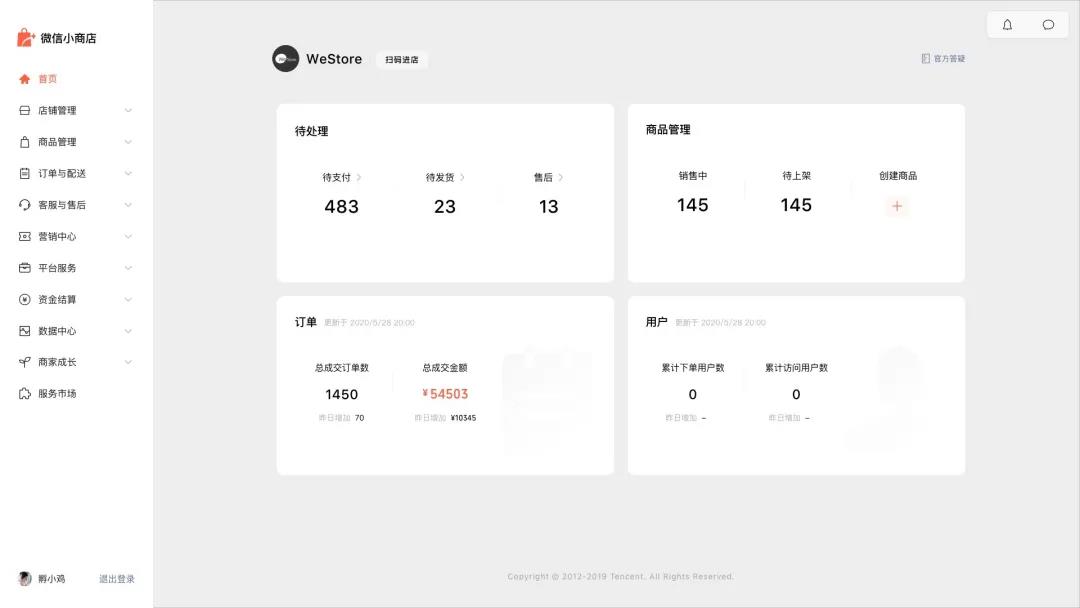Click the 销售中 label
The image size is (1080, 608).
(x=693, y=176)
